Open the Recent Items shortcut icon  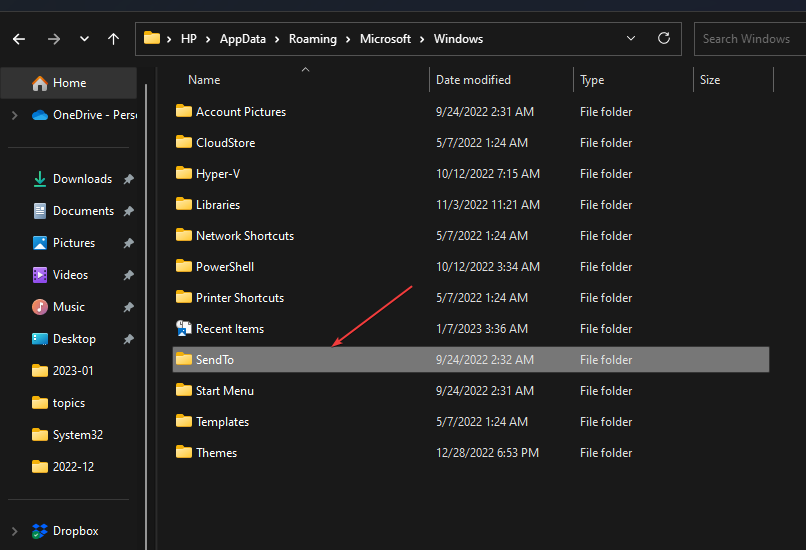tap(184, 329)
